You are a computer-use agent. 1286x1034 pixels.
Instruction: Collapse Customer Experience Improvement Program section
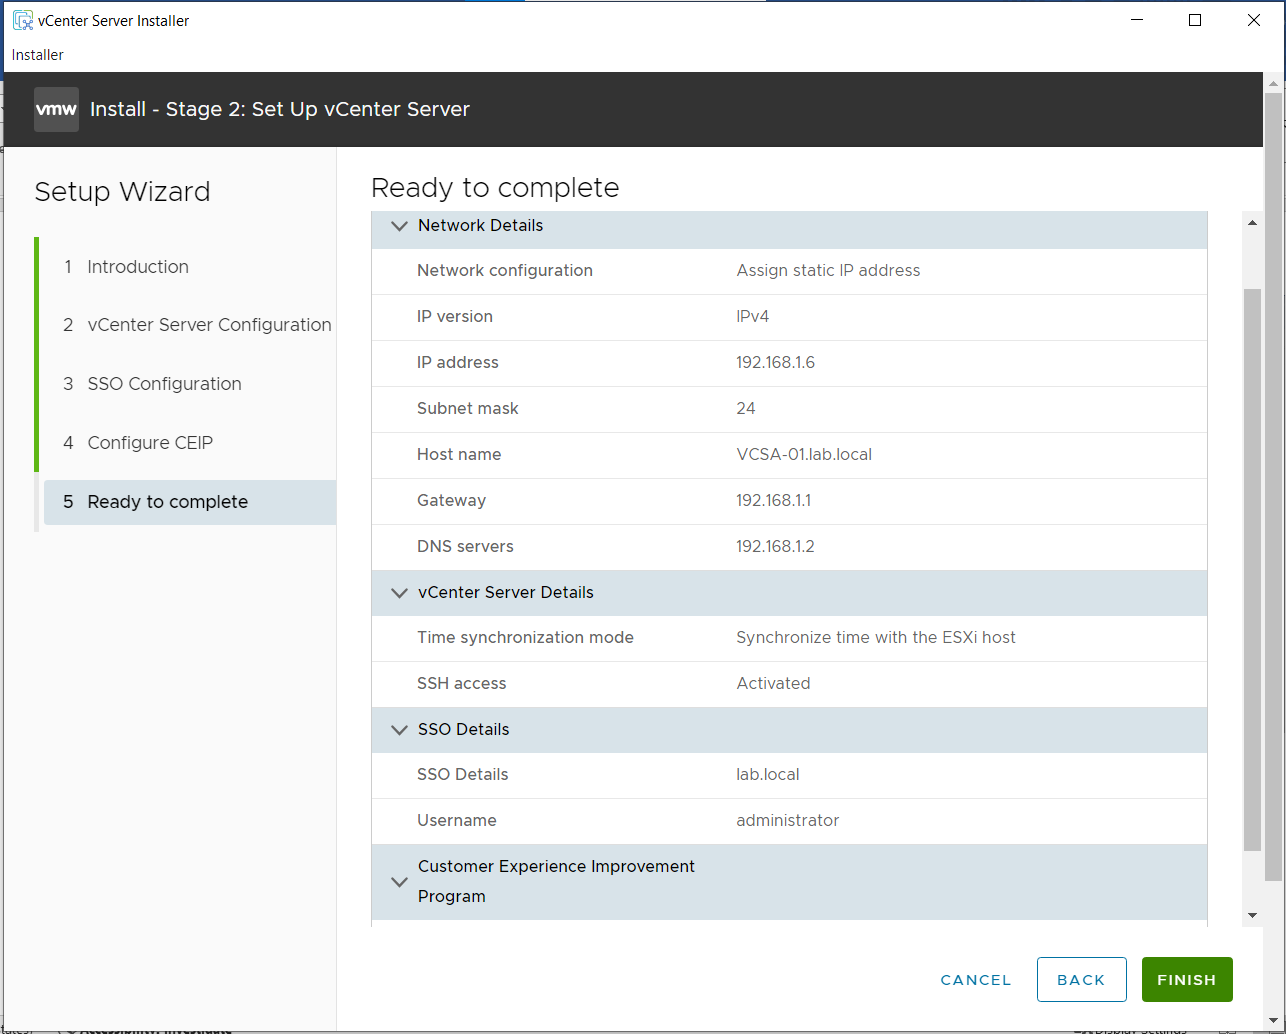pyautogui.click(x=400, y=882)
